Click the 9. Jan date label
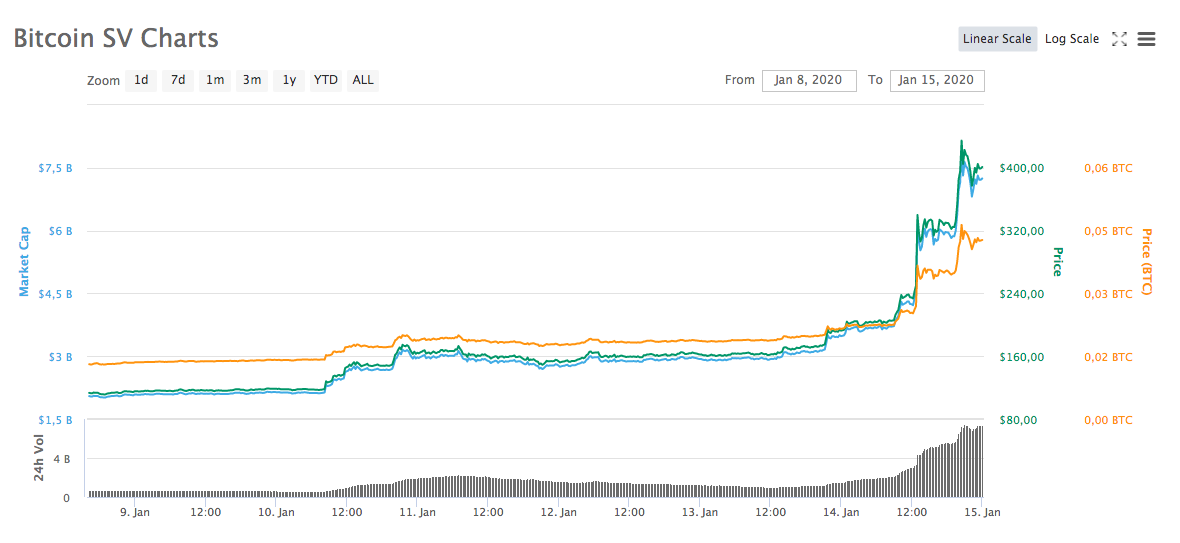1180x543 pixels. (x=135, y=513)
